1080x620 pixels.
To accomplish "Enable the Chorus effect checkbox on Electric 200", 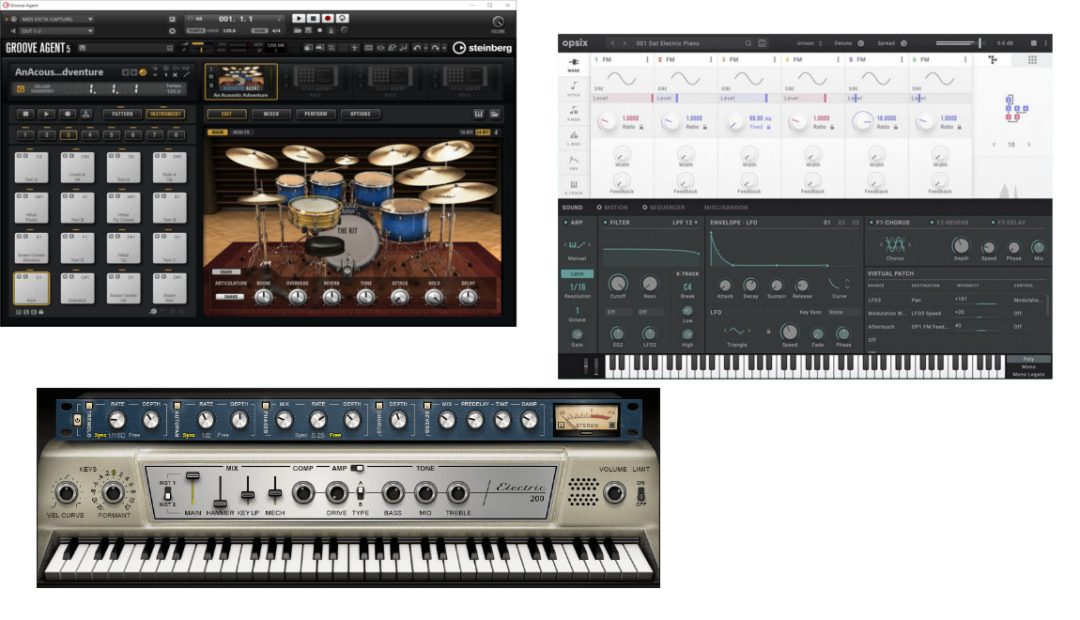I will coord(379,405).
